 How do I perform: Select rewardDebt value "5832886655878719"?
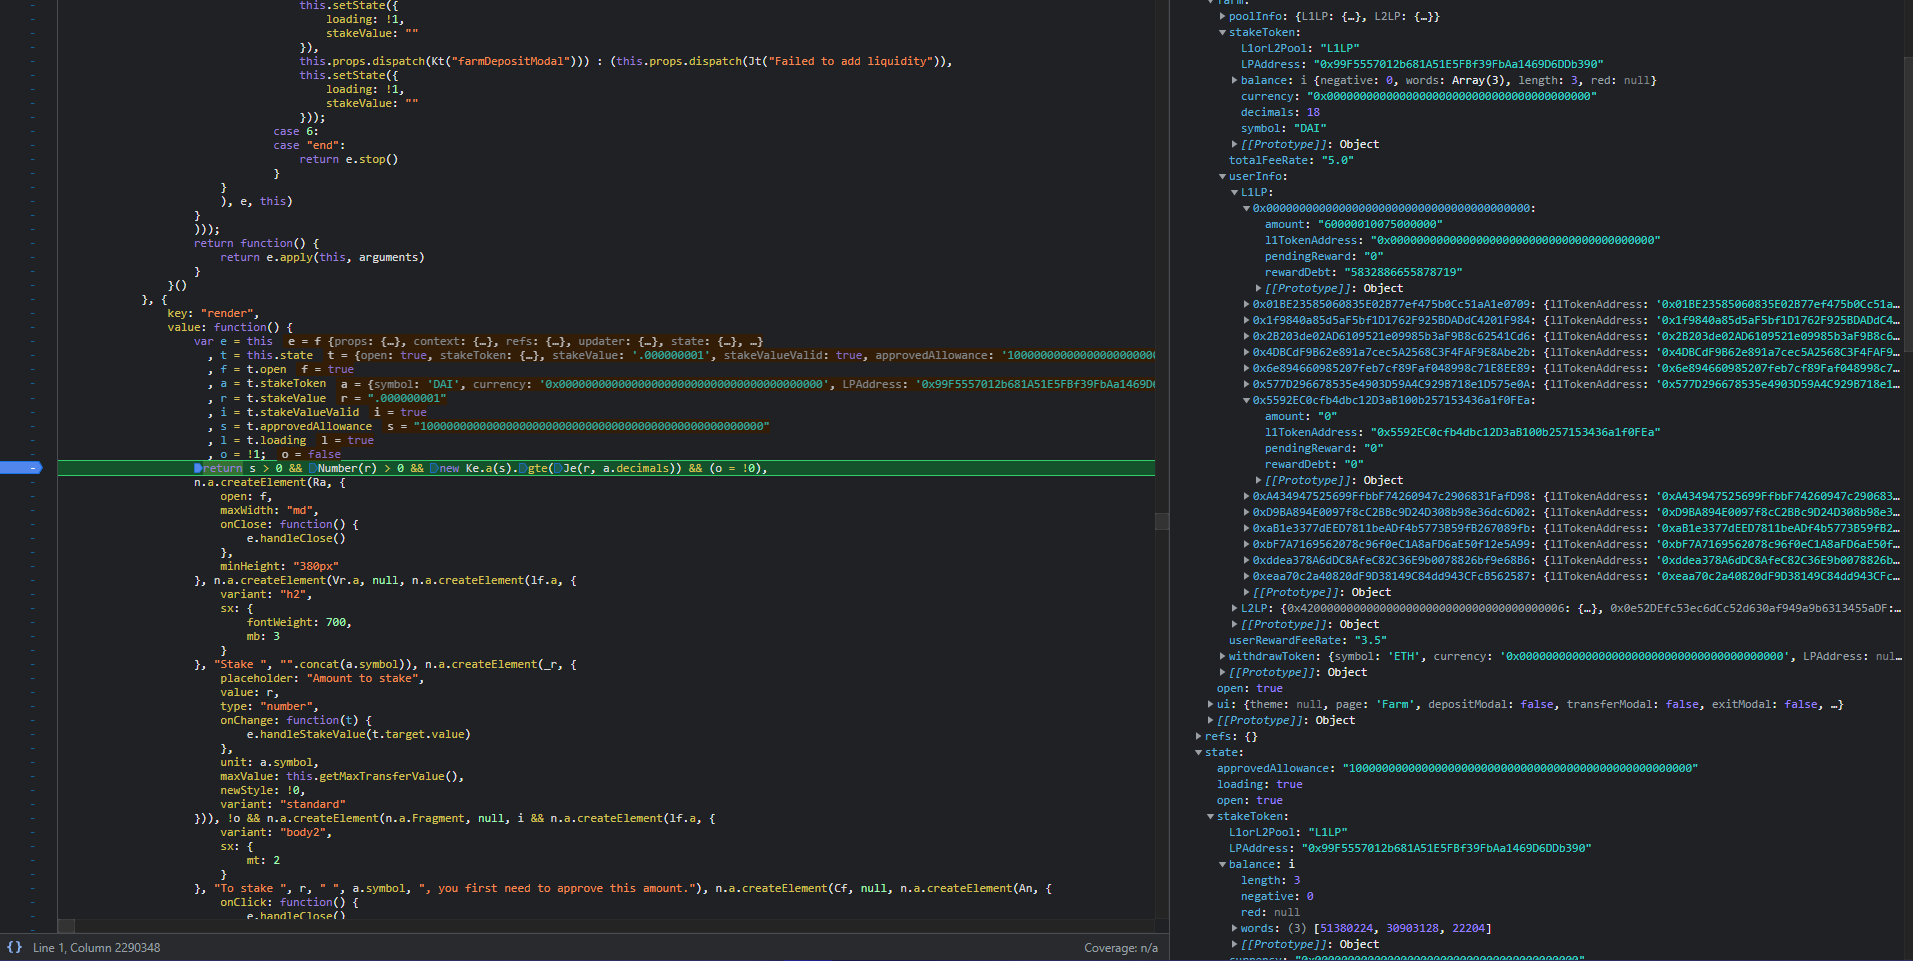(1403, 272)
